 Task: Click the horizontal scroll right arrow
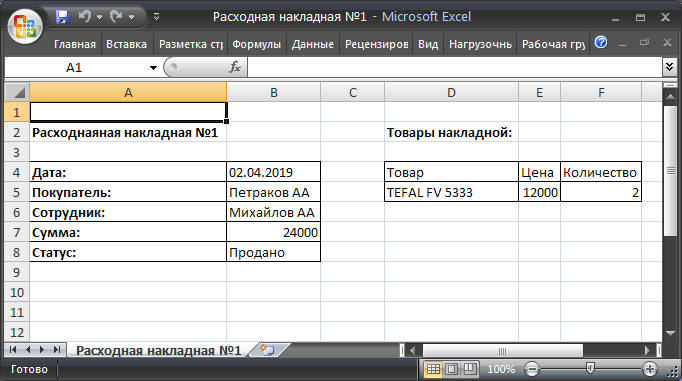(647, 350)
